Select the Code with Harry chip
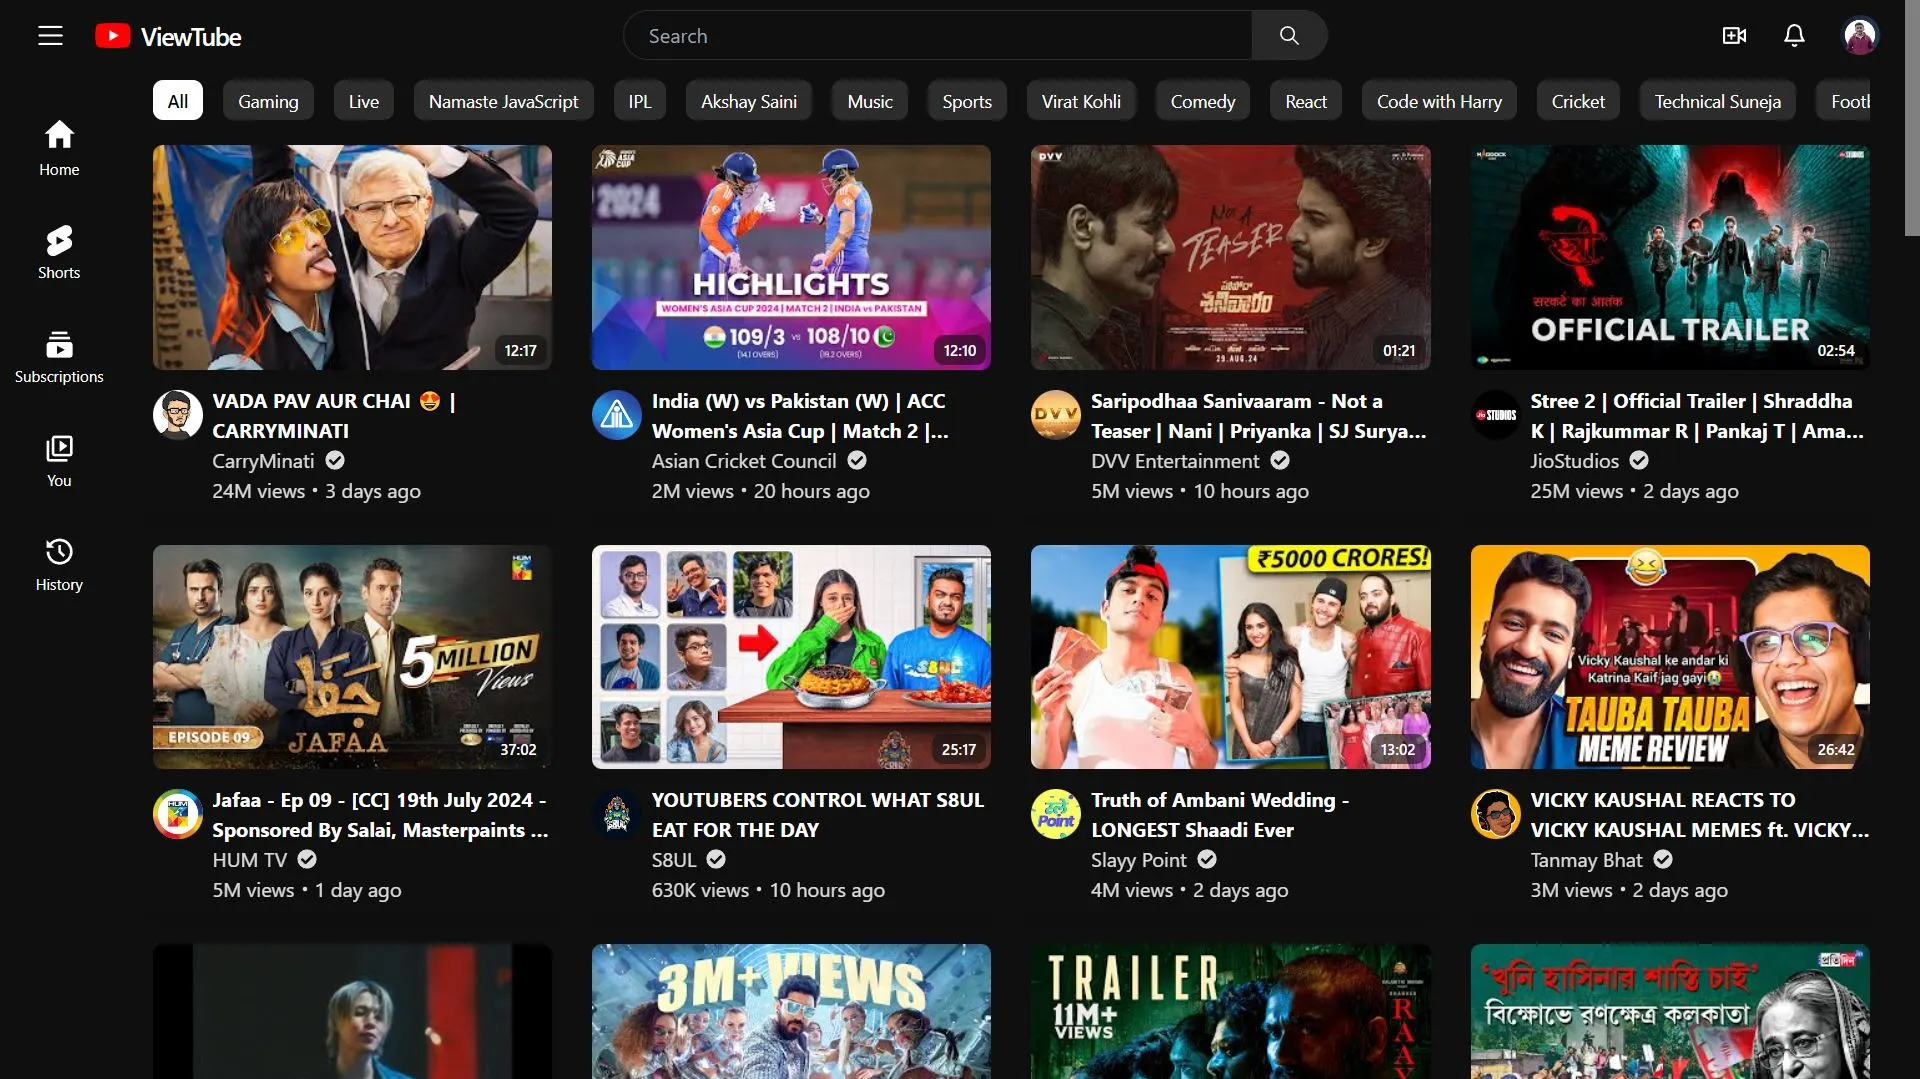 click(x=1439, y=101)
